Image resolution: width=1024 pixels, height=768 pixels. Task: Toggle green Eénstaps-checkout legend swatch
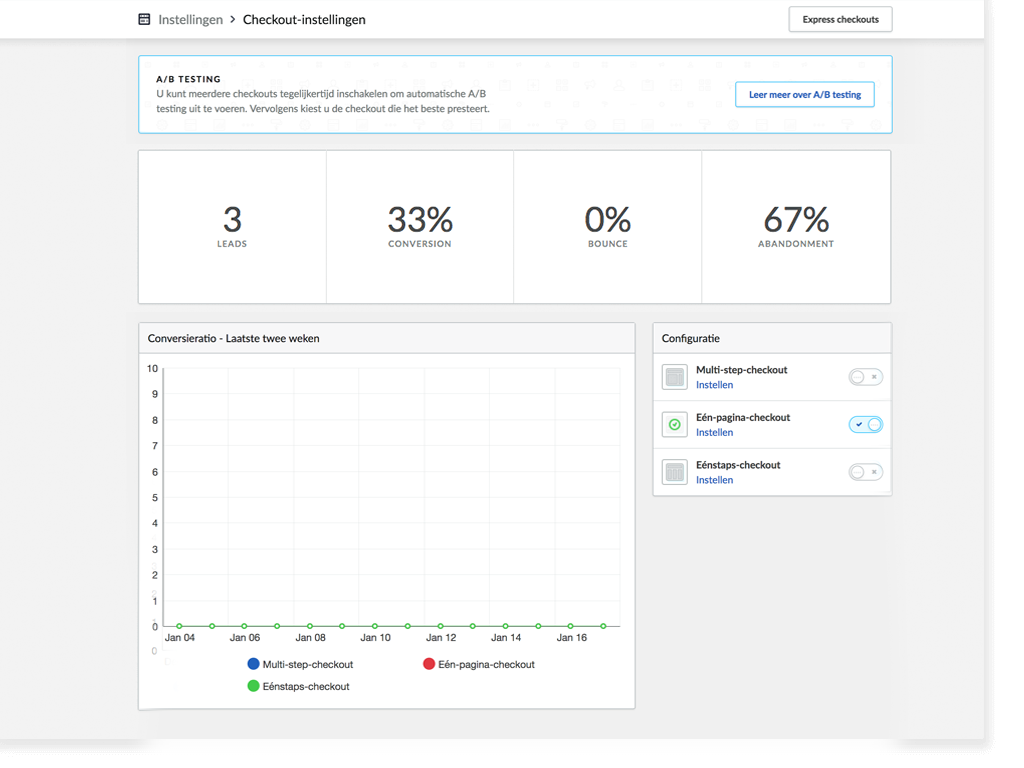coord(253,686)
